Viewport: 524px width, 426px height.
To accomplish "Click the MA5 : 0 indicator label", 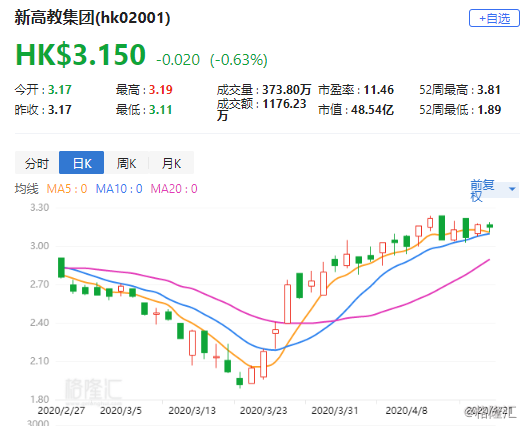I will click(67, 189).
